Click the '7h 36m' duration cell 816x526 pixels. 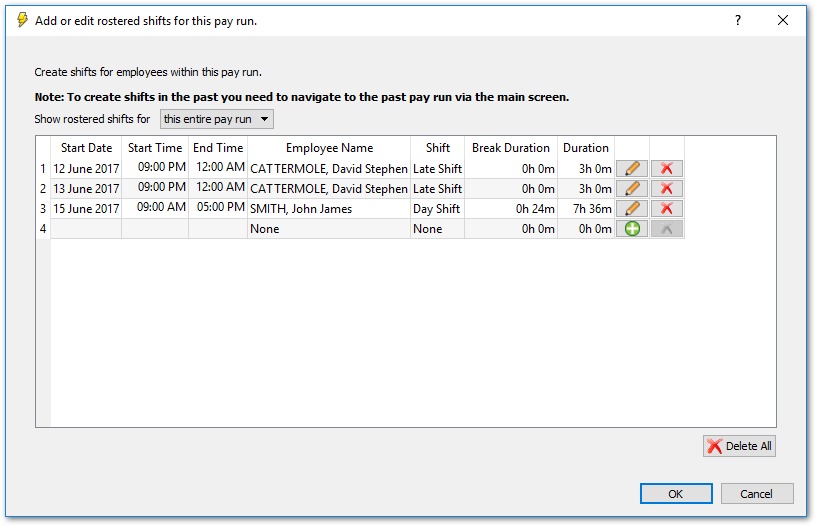click(x=586, y=209)
